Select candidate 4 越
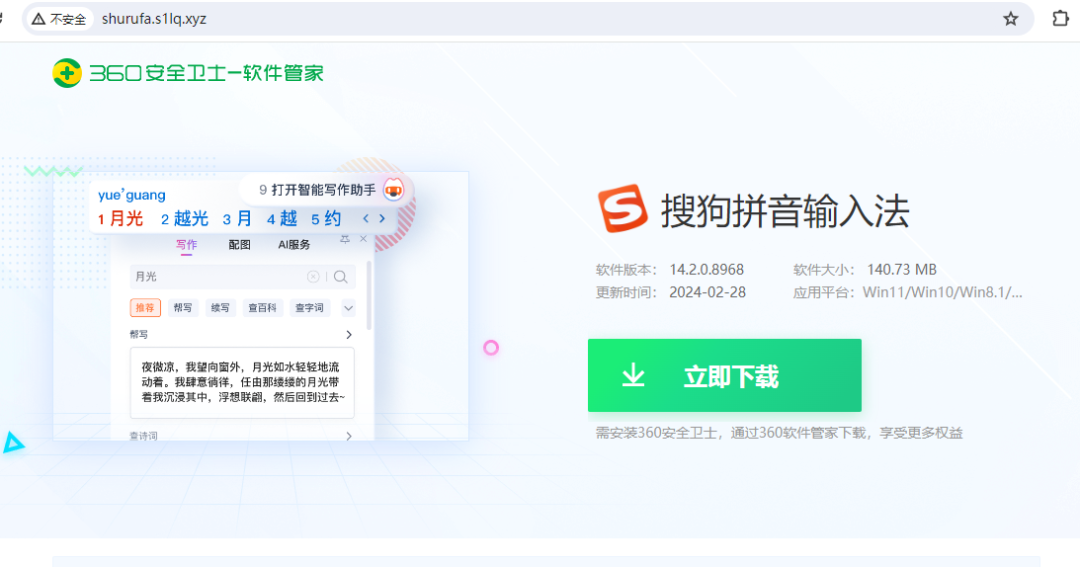Viewport: 1080px width, 567px height. point(282,219)
